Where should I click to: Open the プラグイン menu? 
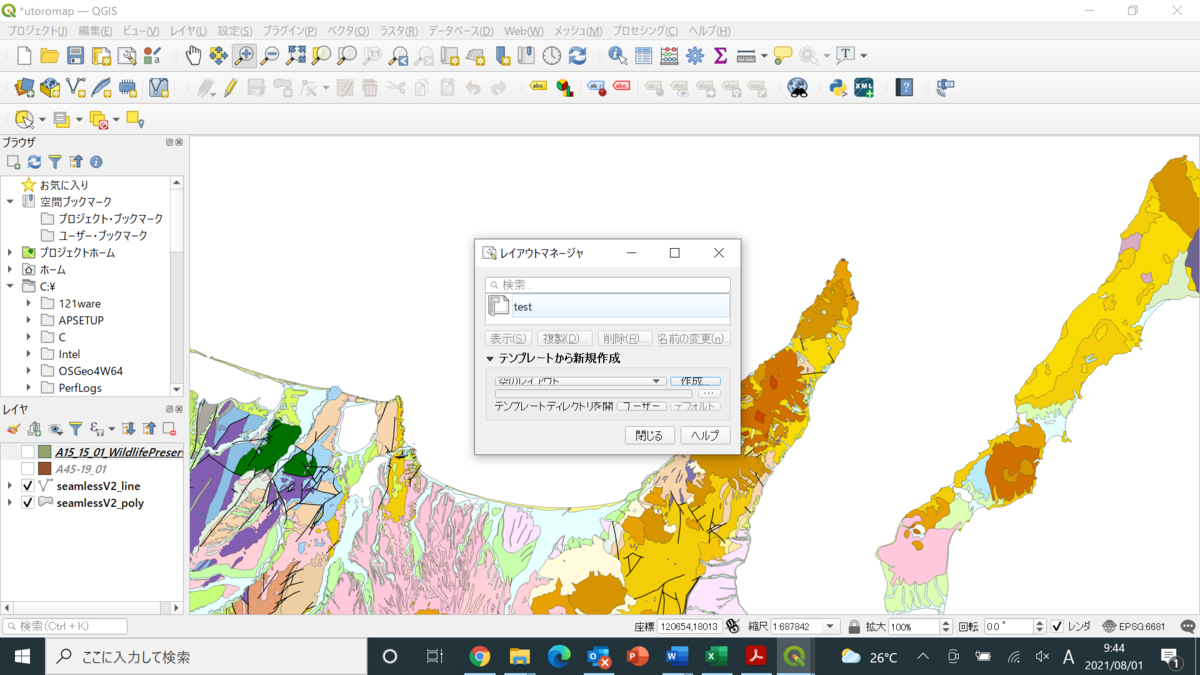click(290, 31)
